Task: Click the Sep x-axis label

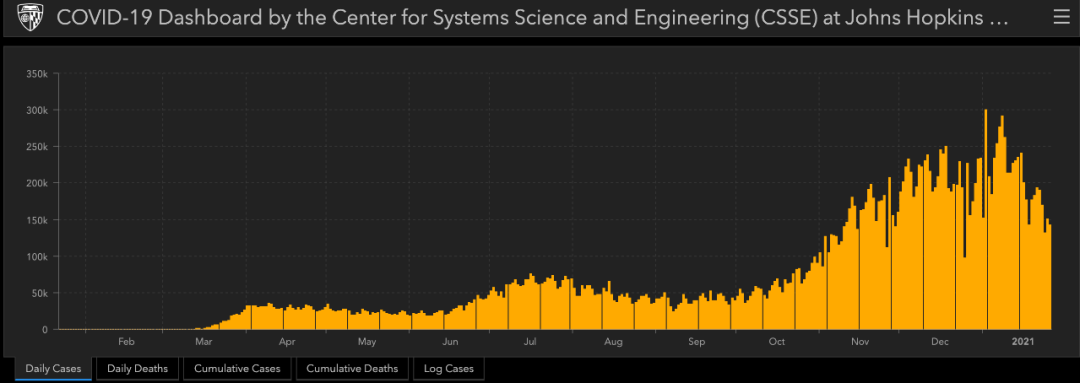Action: [x=696, y=341]
